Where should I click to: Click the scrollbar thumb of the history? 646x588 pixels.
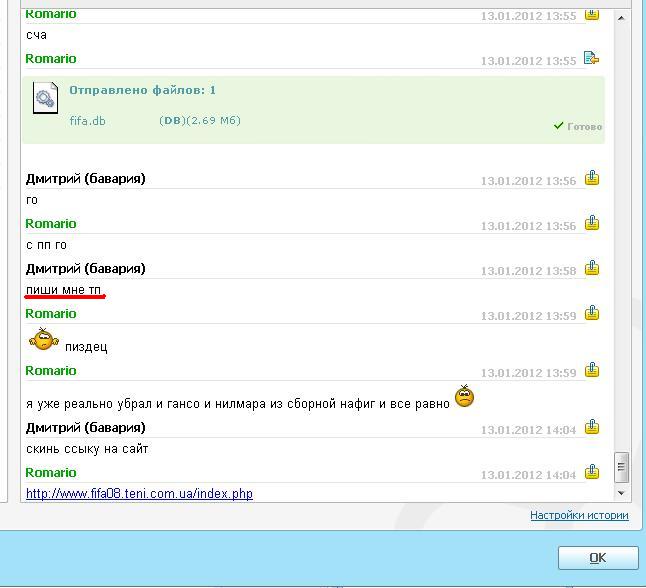[621, 467]
